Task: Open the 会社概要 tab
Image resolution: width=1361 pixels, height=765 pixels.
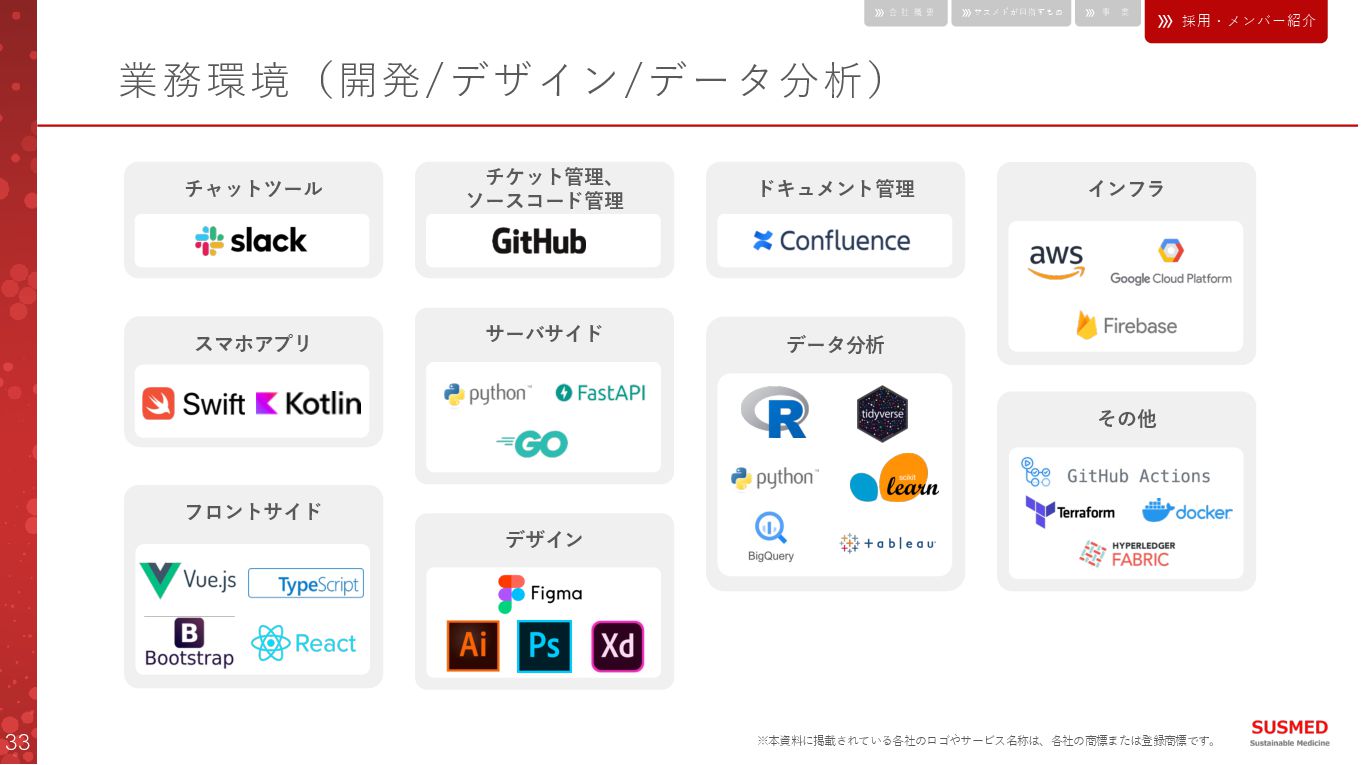Action: tap(906, 12)
